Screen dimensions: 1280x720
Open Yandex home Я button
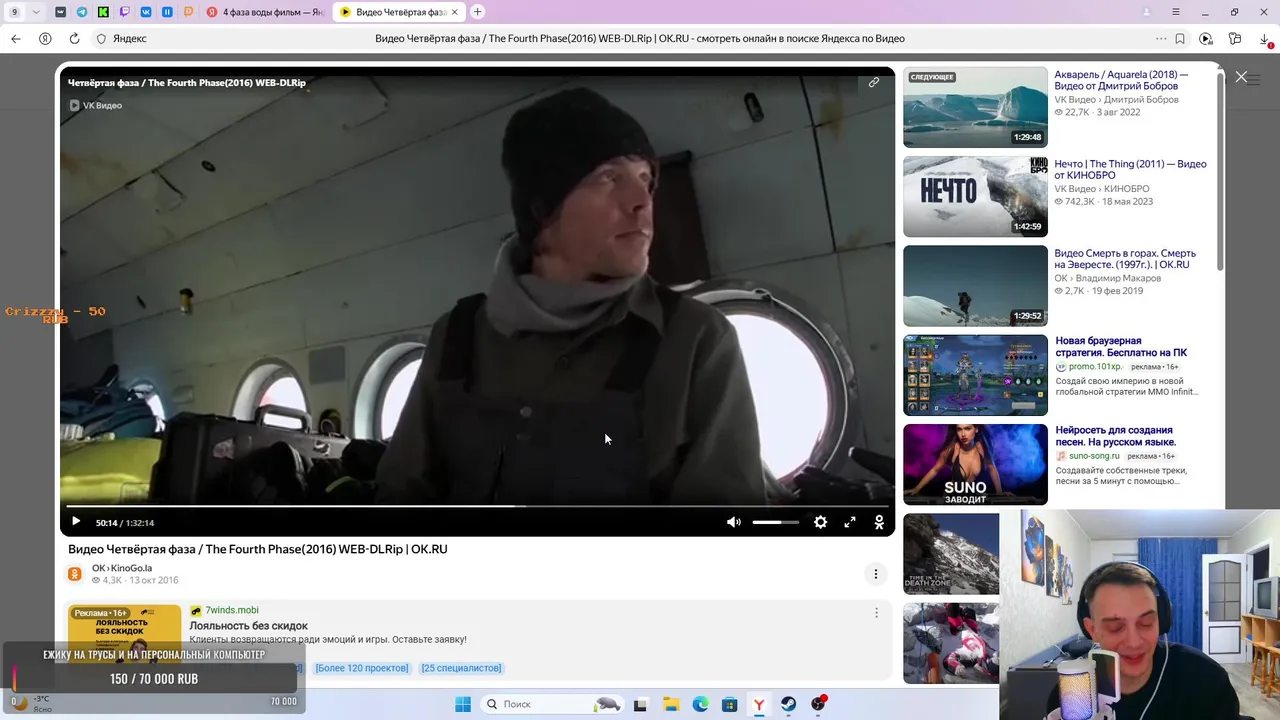click(x=45, y=39)
